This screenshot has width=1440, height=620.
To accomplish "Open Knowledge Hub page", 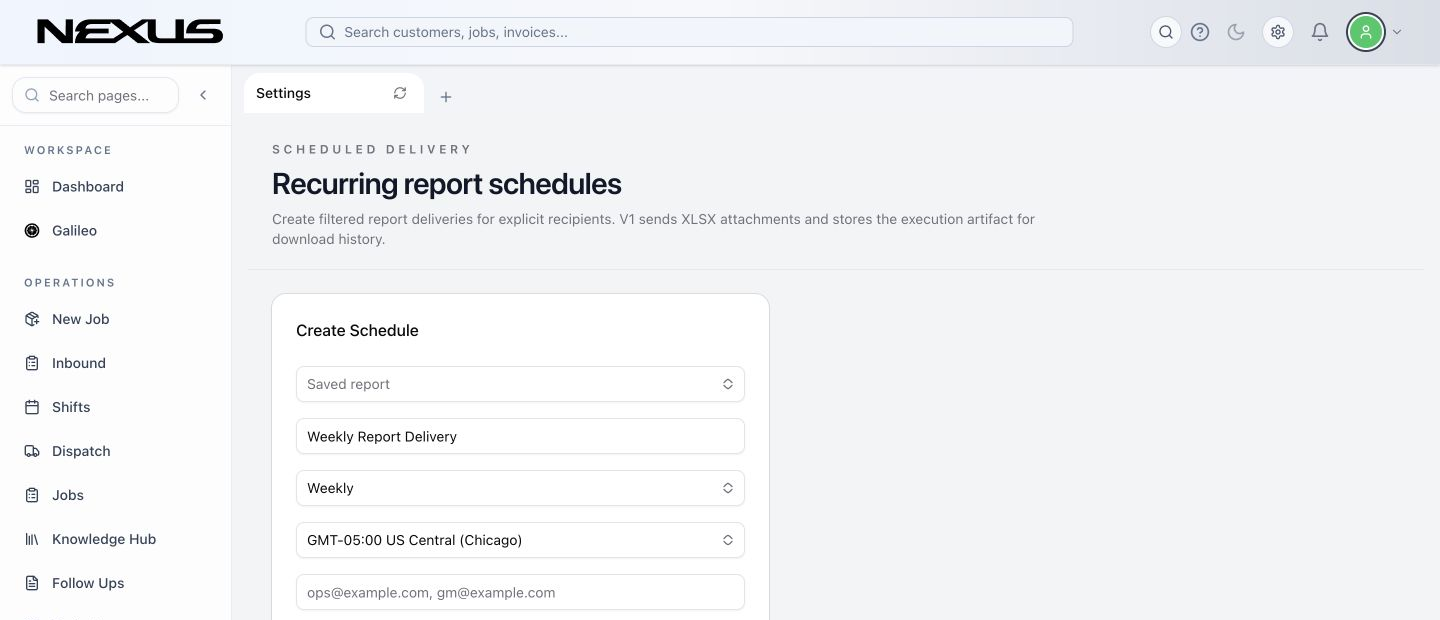I will pos(104,539).
